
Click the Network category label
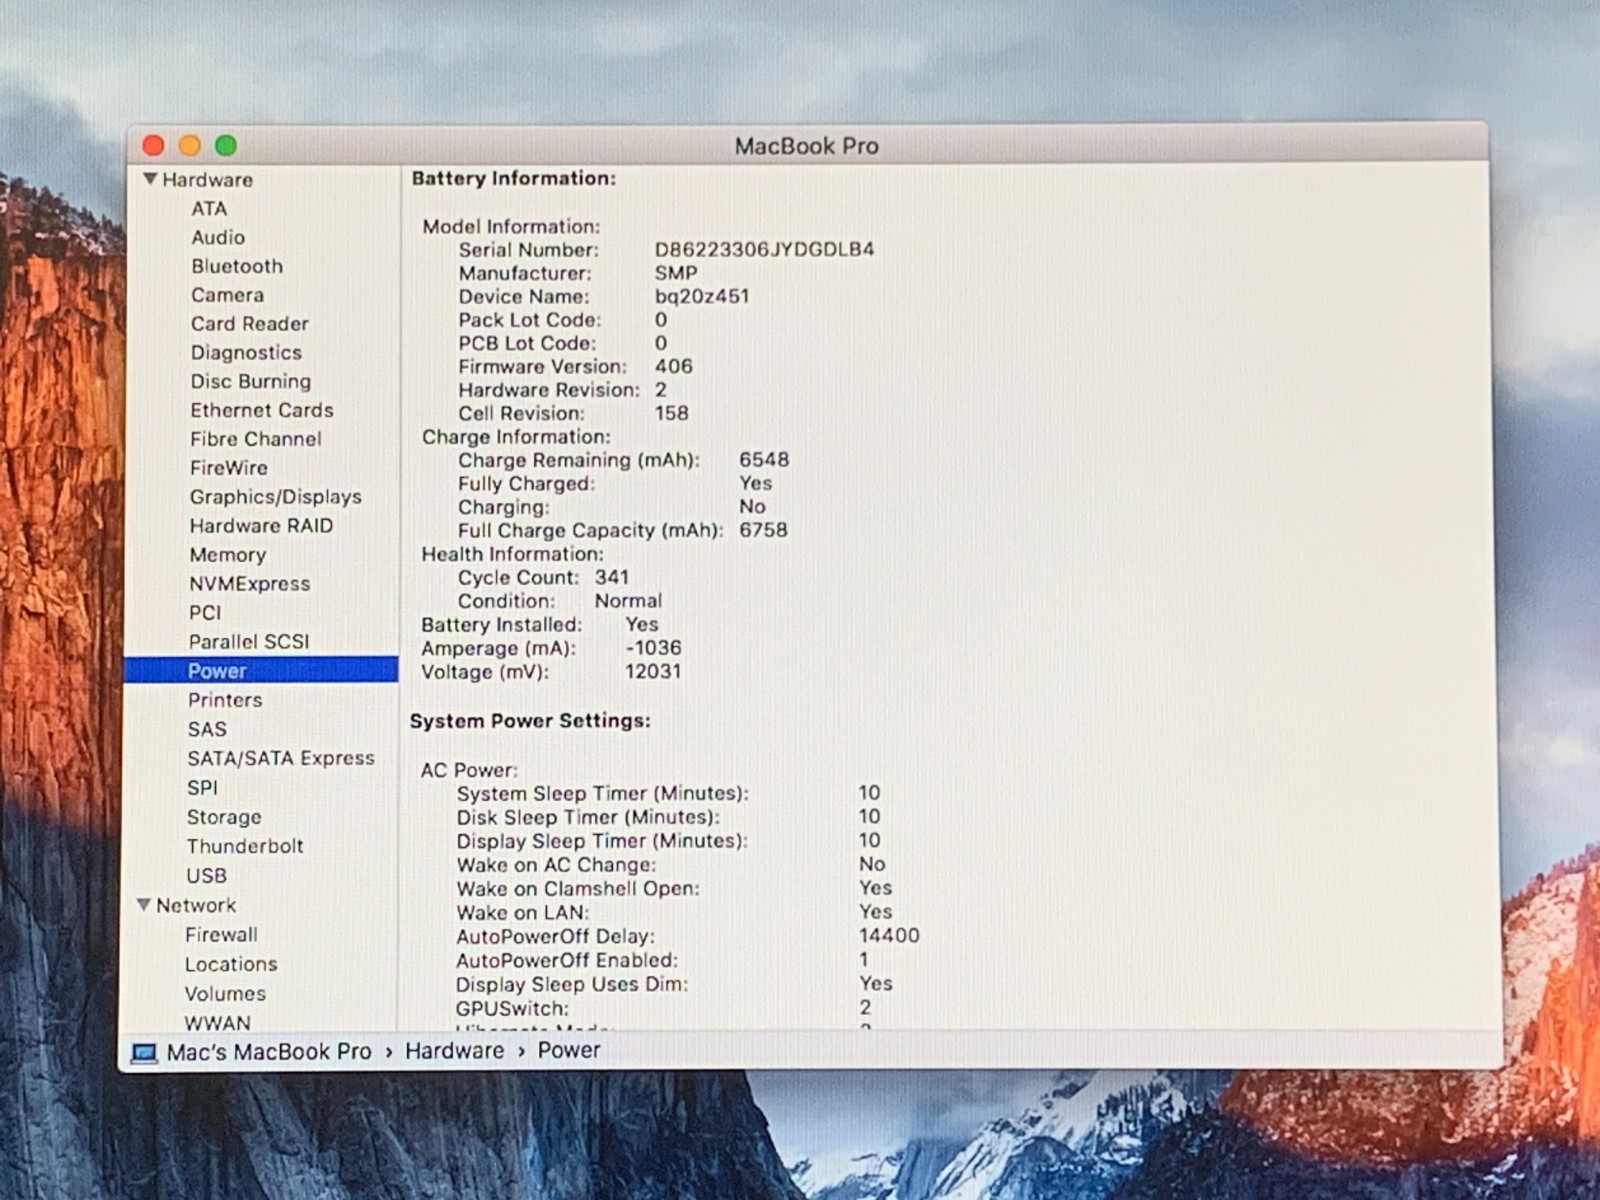(196, 905)
